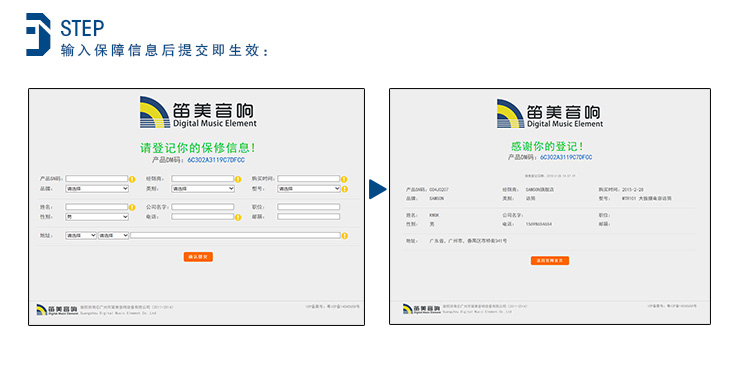The width and height of the screenshot is (738, 379).
Task: Click the warning icon beside 购买时间 field
Action: [x=344, y=179]
